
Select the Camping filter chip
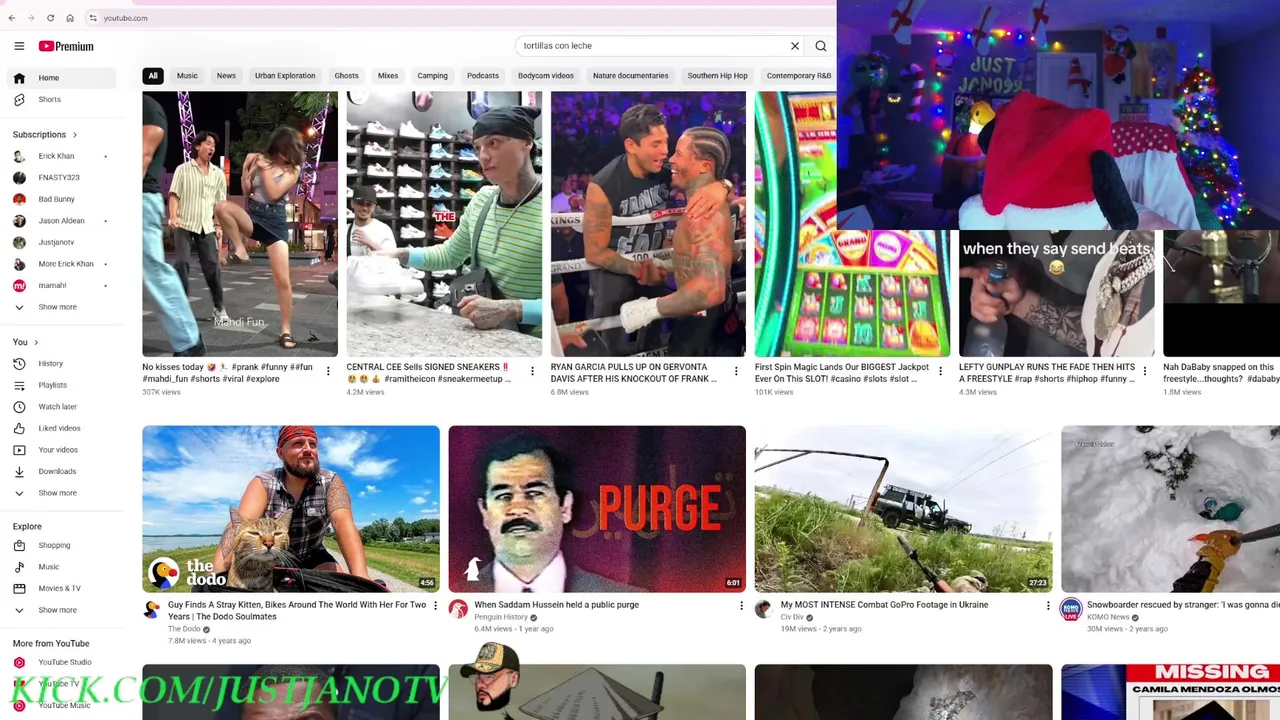(x=432, y=76)
